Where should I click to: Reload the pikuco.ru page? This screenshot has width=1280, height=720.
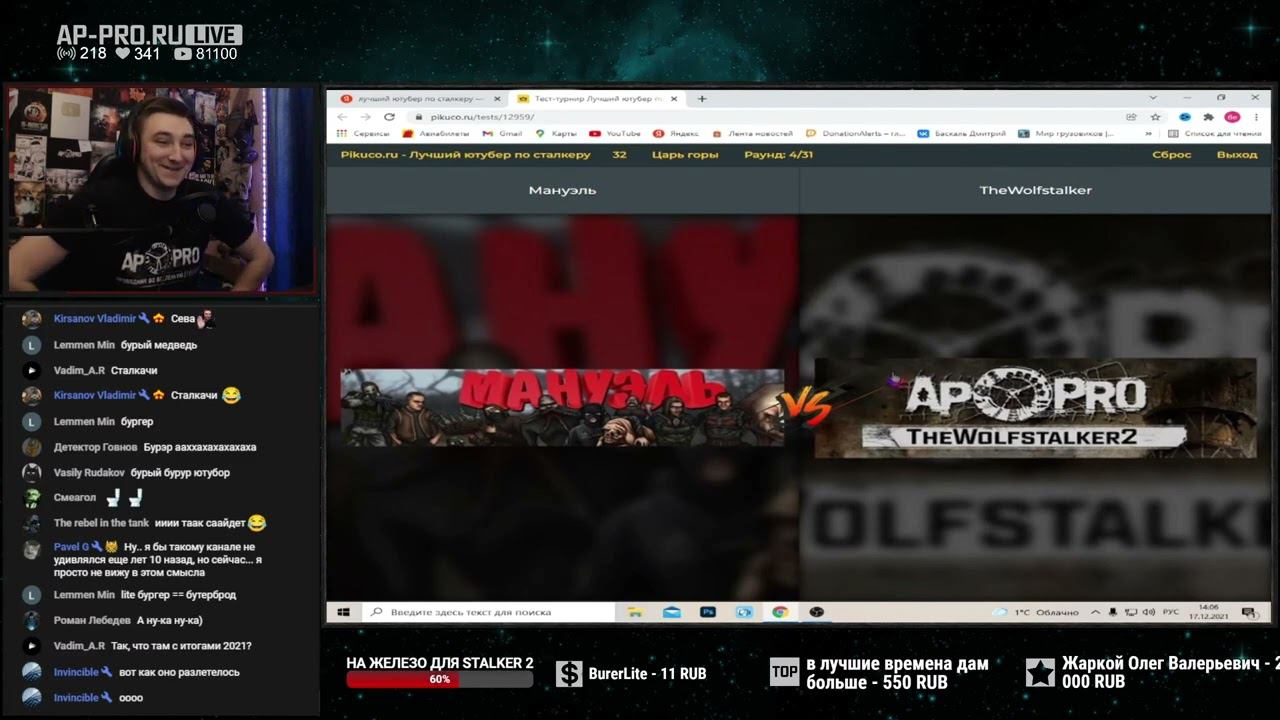[389, 117]
